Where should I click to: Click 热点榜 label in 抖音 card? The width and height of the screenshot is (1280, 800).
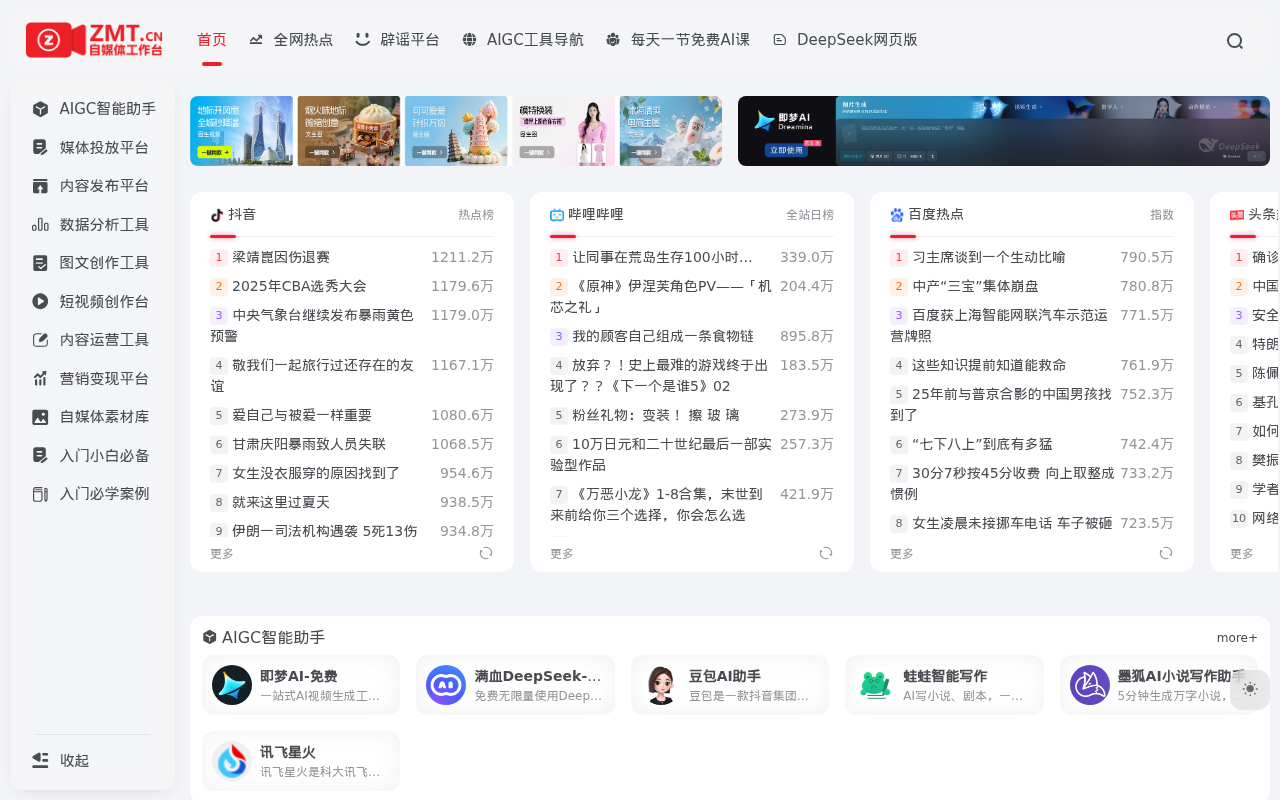pyautogui.click(x=476, y=215)
